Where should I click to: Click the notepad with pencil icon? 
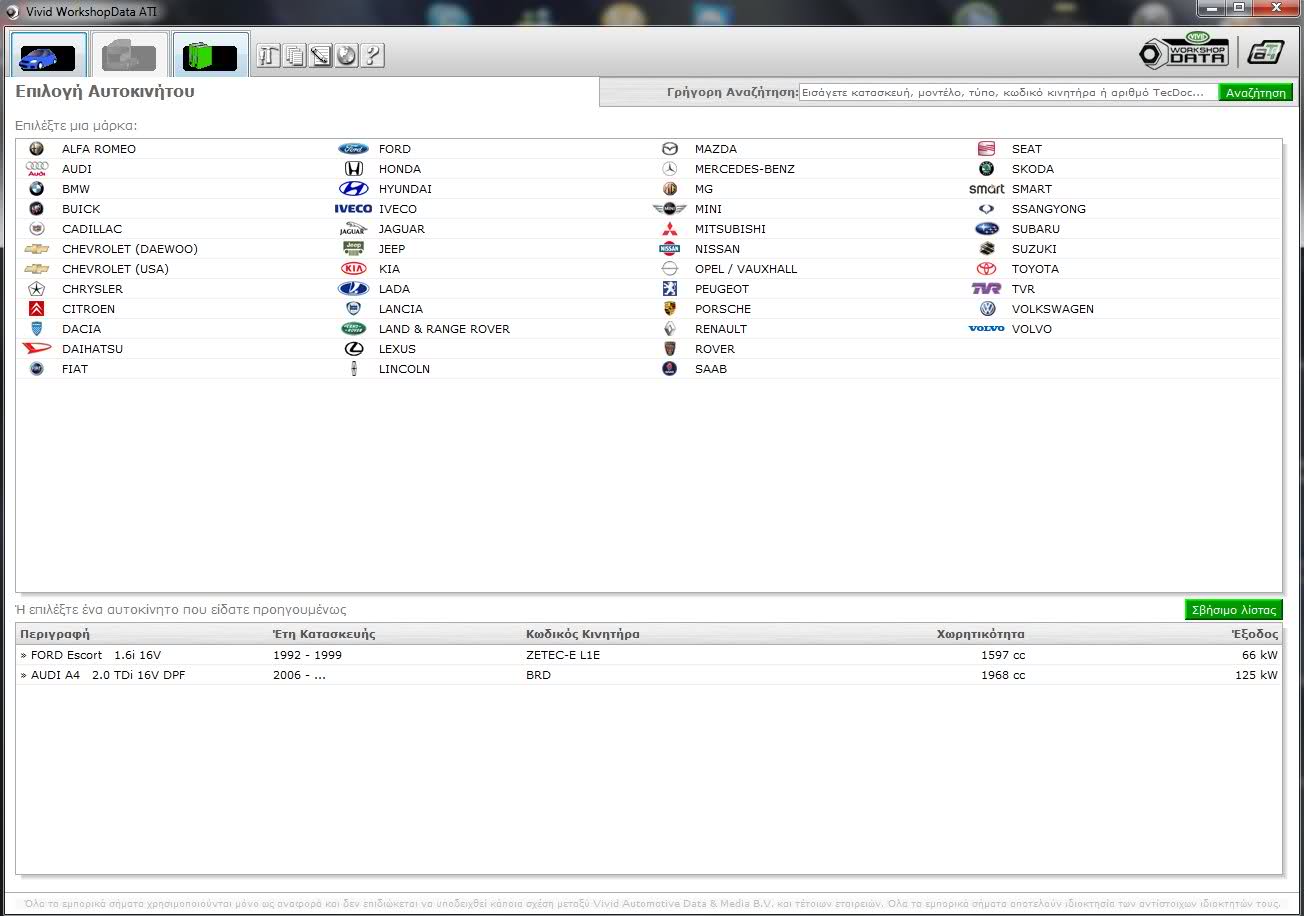click(x=320, y=56)
